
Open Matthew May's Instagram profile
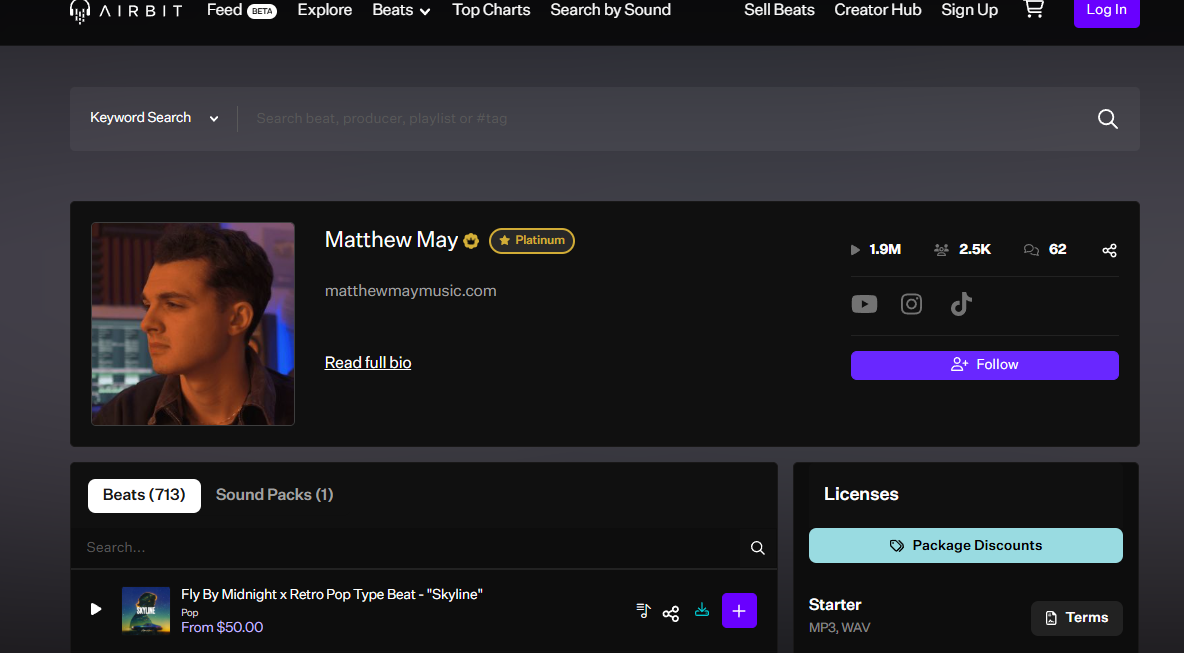[x=911, y=304]
